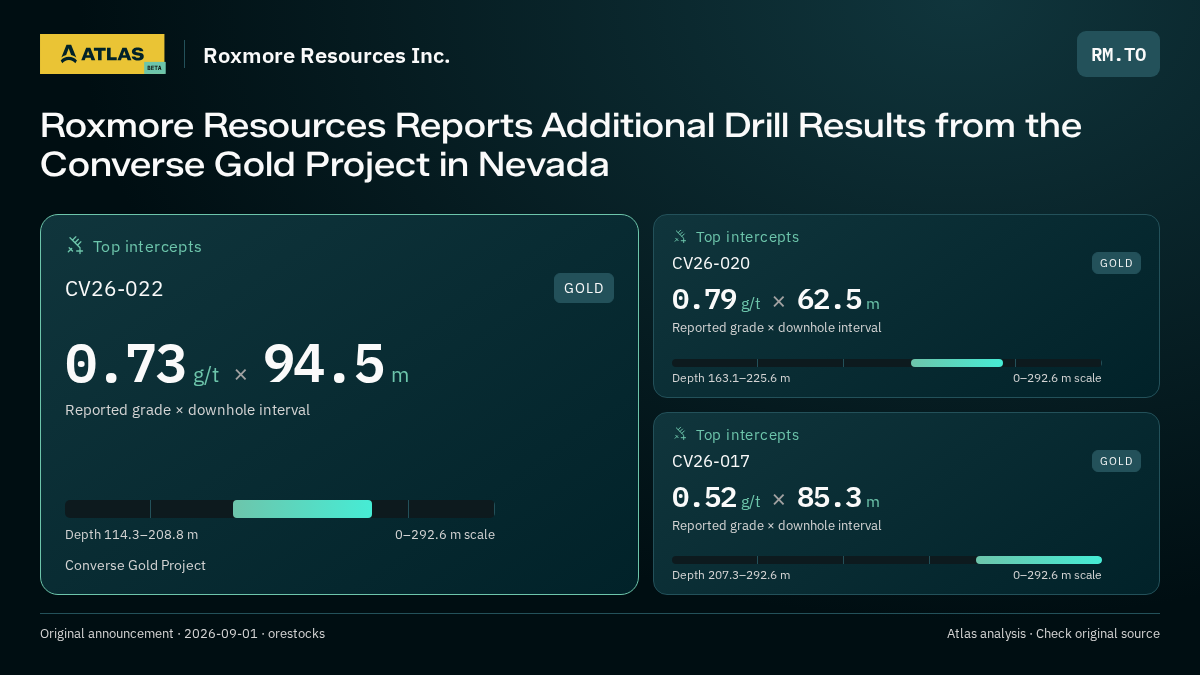1200x675 pixels.
Task: Click the Original announcement footer text
Action: click(x=182, y=633)
